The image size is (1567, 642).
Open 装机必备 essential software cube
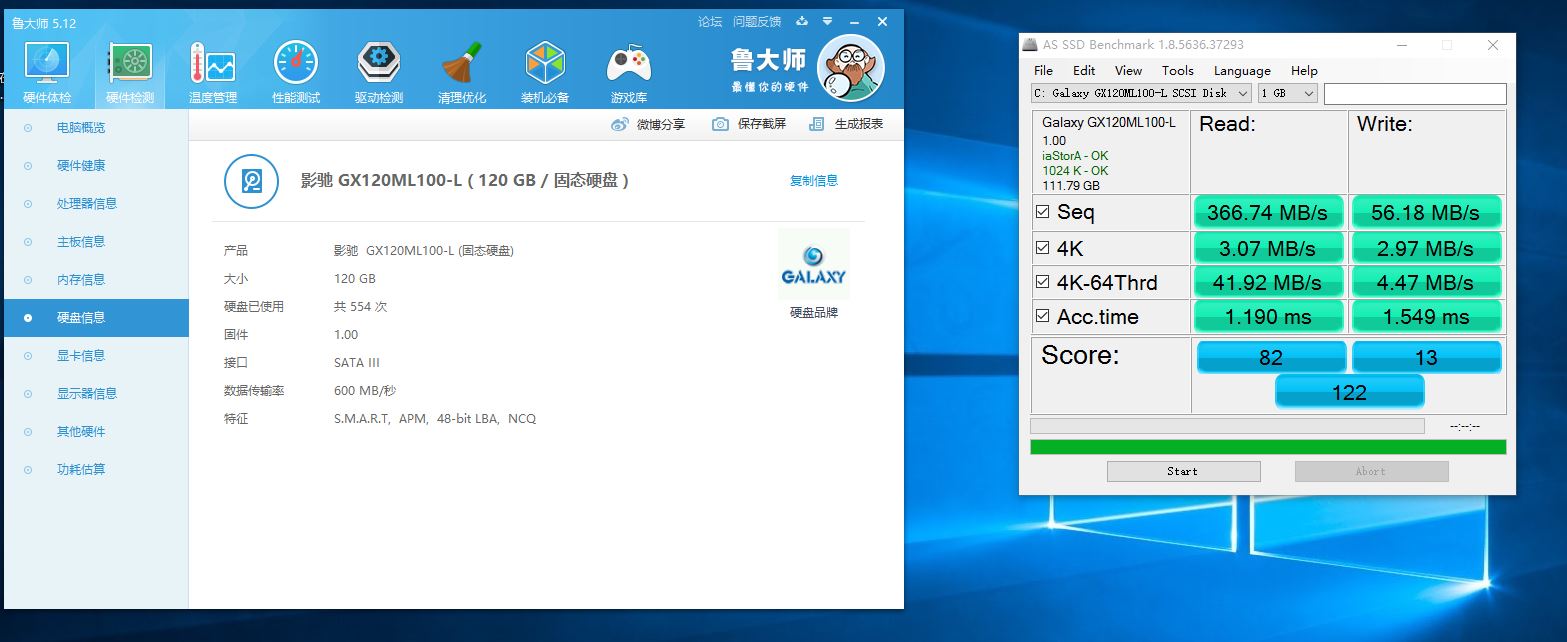pyautogui.click(x=545, y=73)
